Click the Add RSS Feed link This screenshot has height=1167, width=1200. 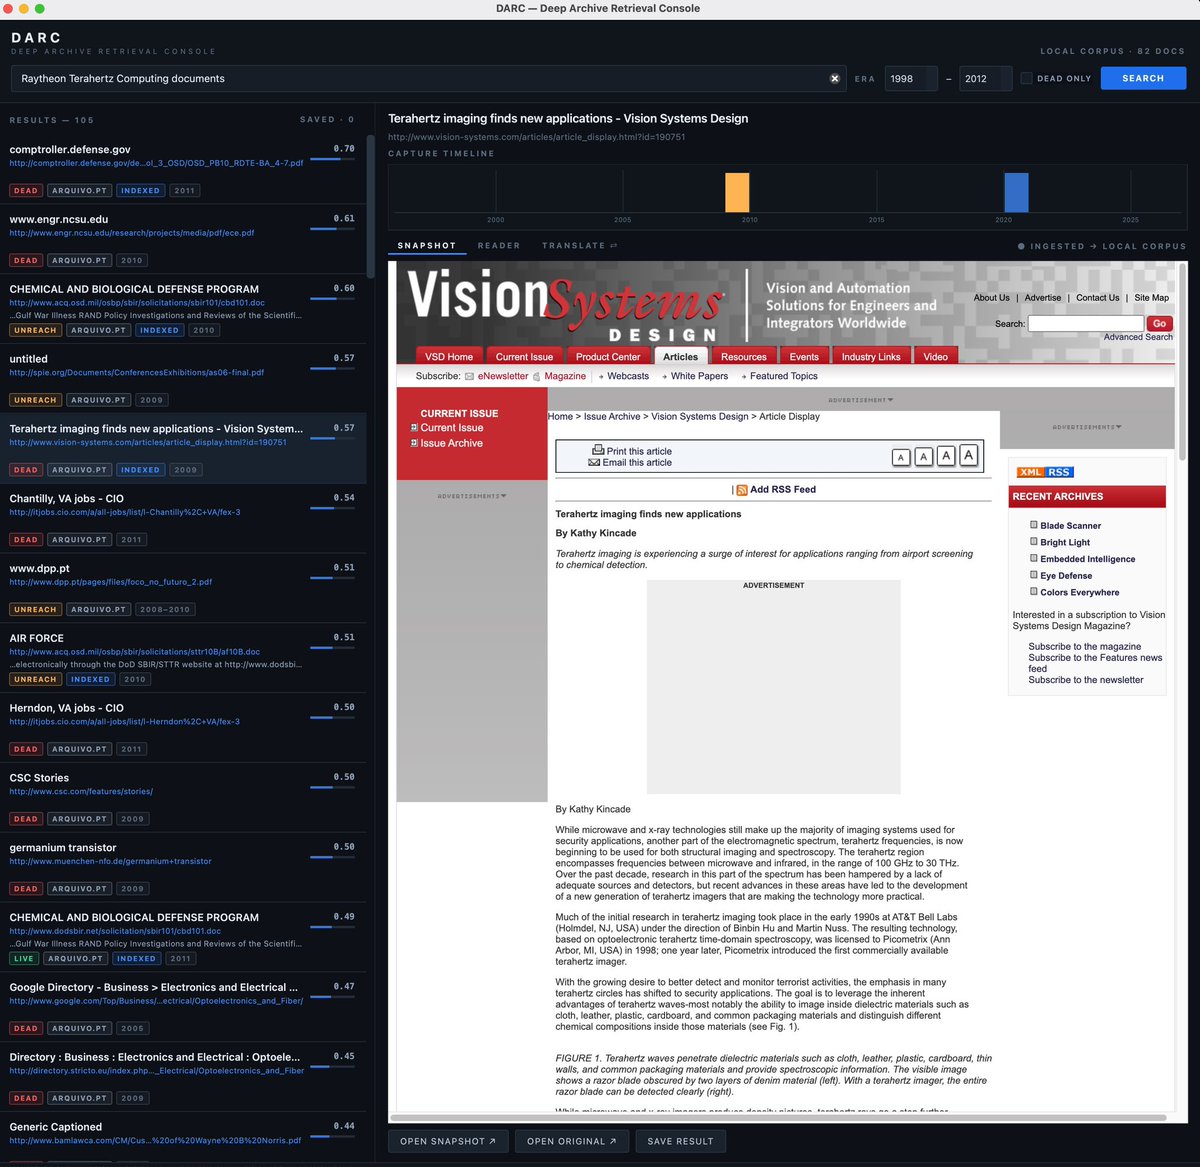coord(783,490)
